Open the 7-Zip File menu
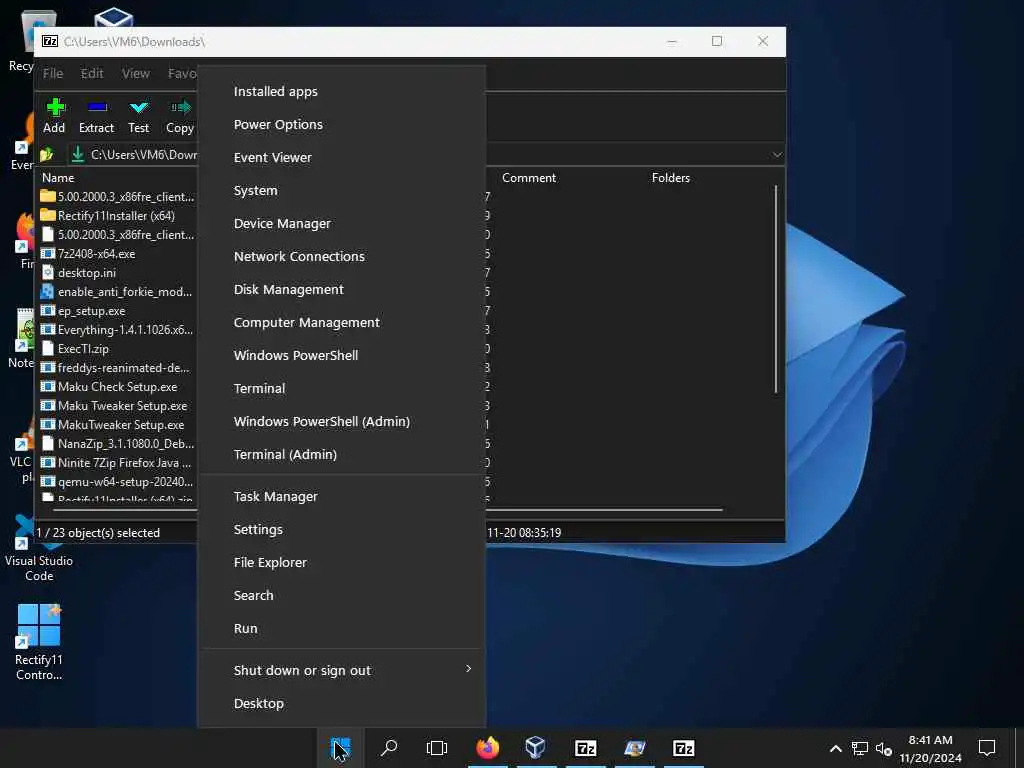 (x=53, y=74)
